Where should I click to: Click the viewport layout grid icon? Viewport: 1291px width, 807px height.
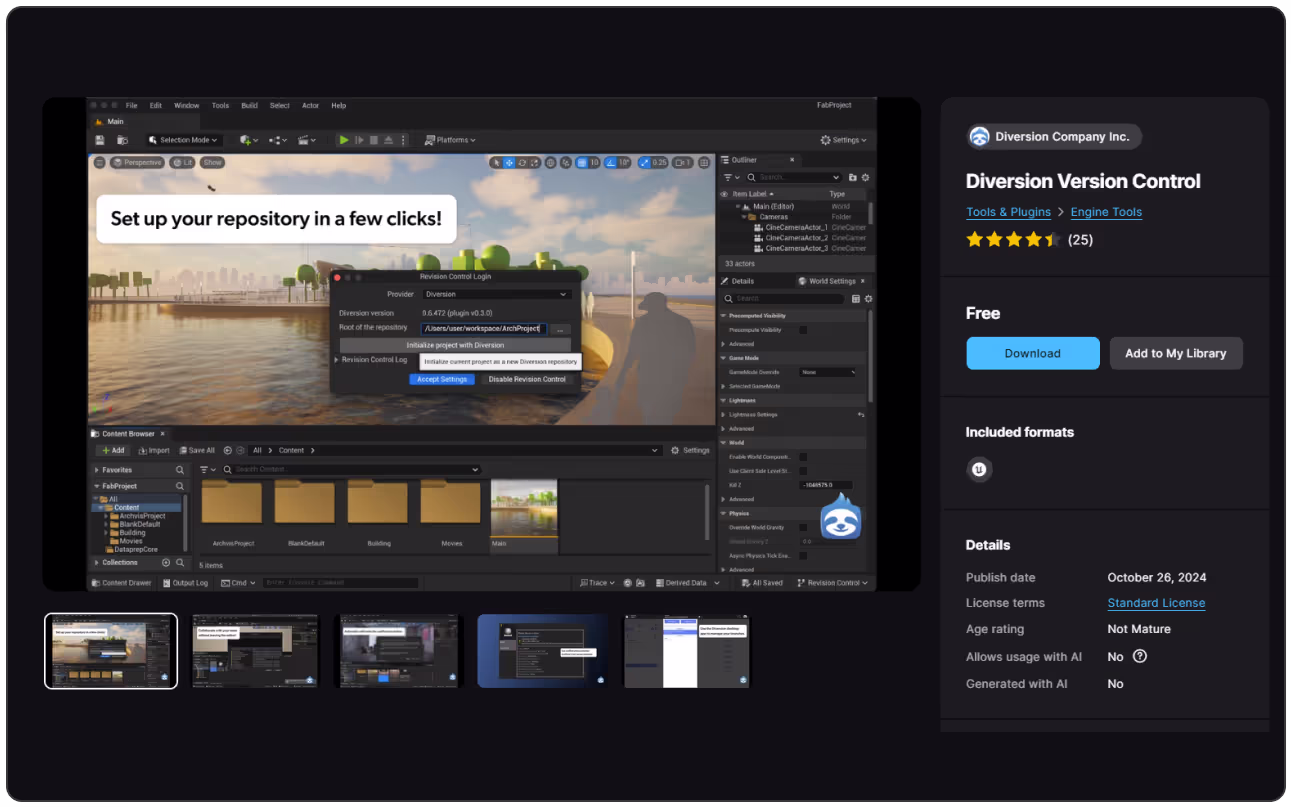coord(704,162)
